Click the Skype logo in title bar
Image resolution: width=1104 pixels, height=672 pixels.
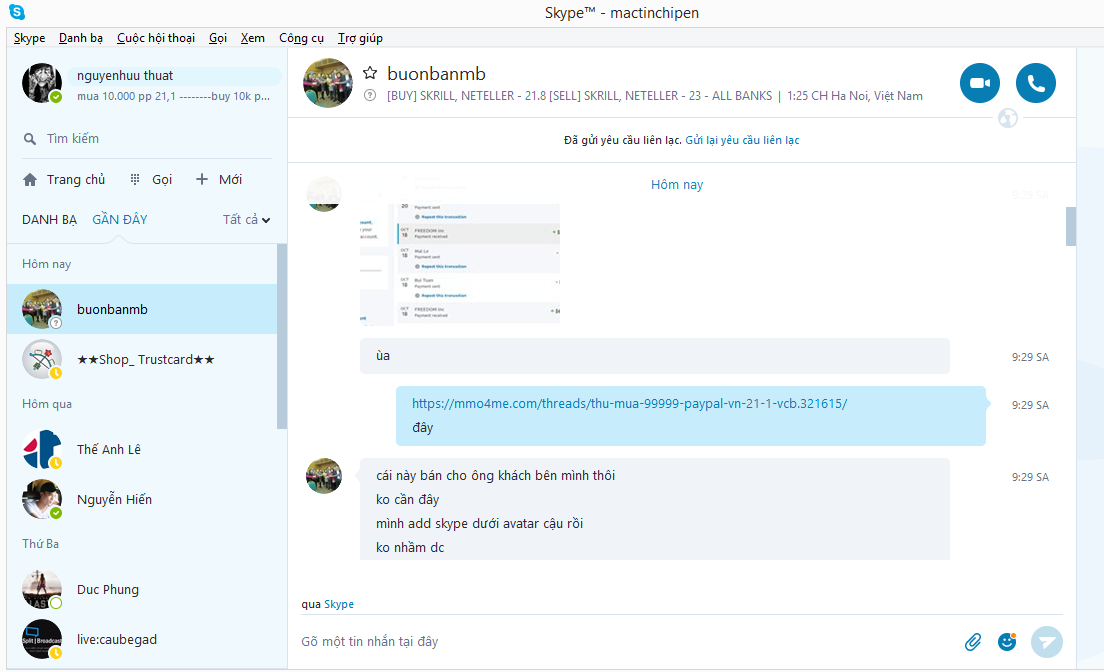[17, 12]
